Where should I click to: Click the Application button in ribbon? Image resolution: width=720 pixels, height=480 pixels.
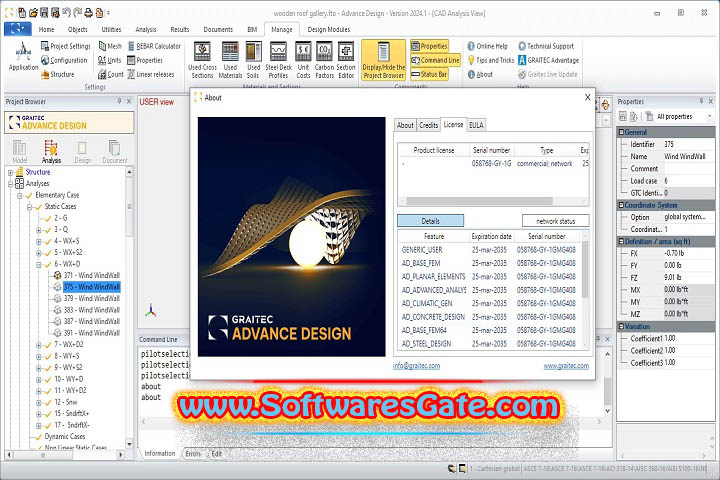(23, 56)
